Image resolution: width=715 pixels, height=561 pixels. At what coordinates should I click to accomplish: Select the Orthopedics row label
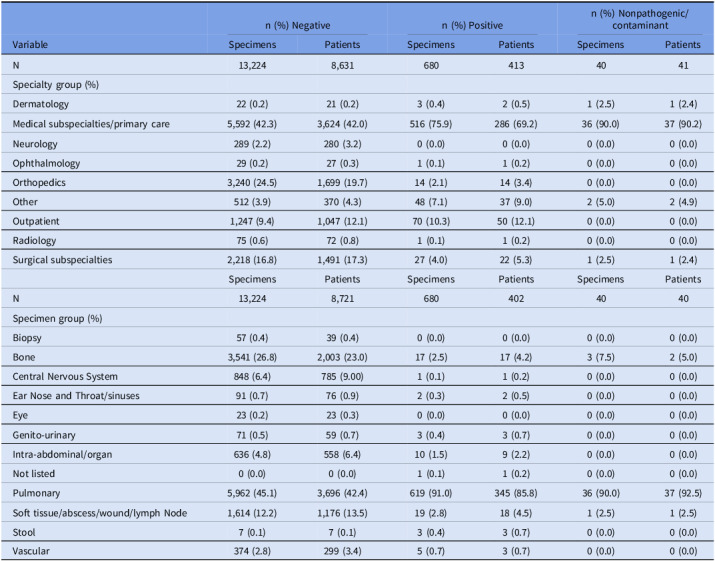pos(39,182)
